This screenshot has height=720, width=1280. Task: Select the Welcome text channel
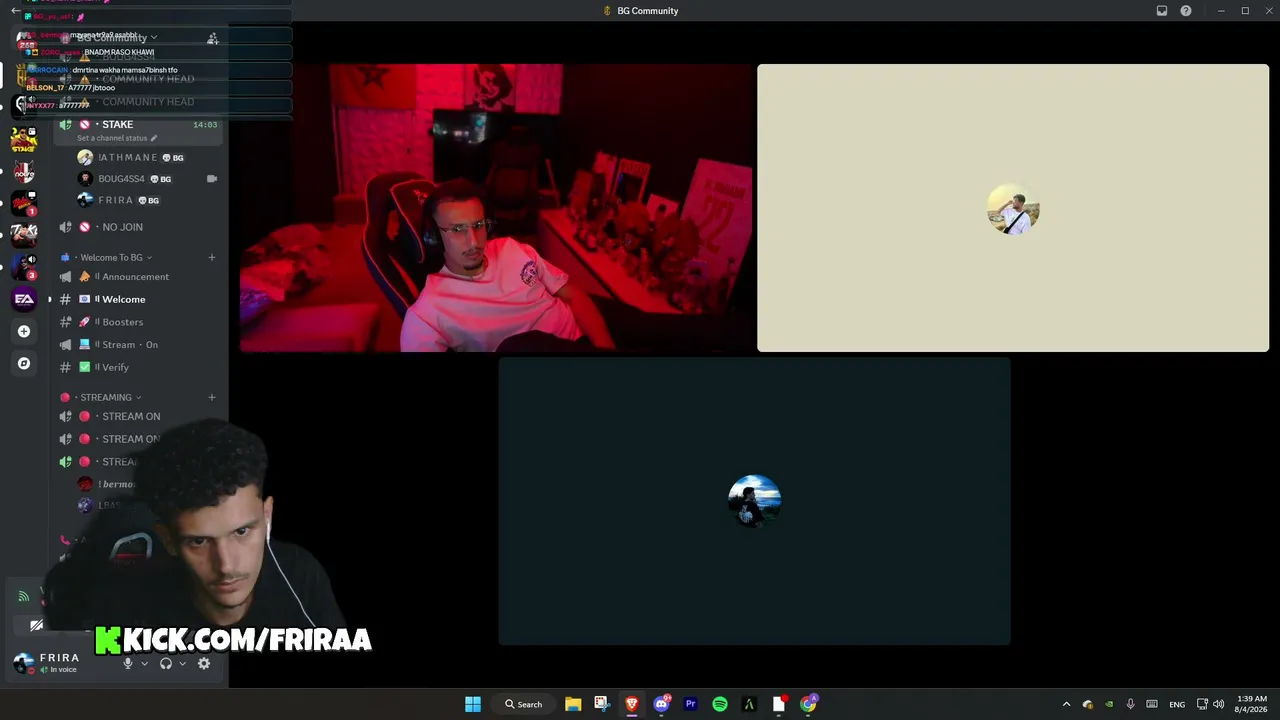coord(139,299)
